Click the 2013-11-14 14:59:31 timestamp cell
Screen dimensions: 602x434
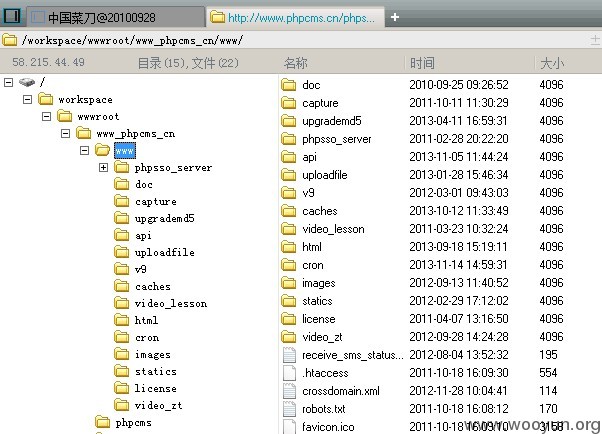458,265
